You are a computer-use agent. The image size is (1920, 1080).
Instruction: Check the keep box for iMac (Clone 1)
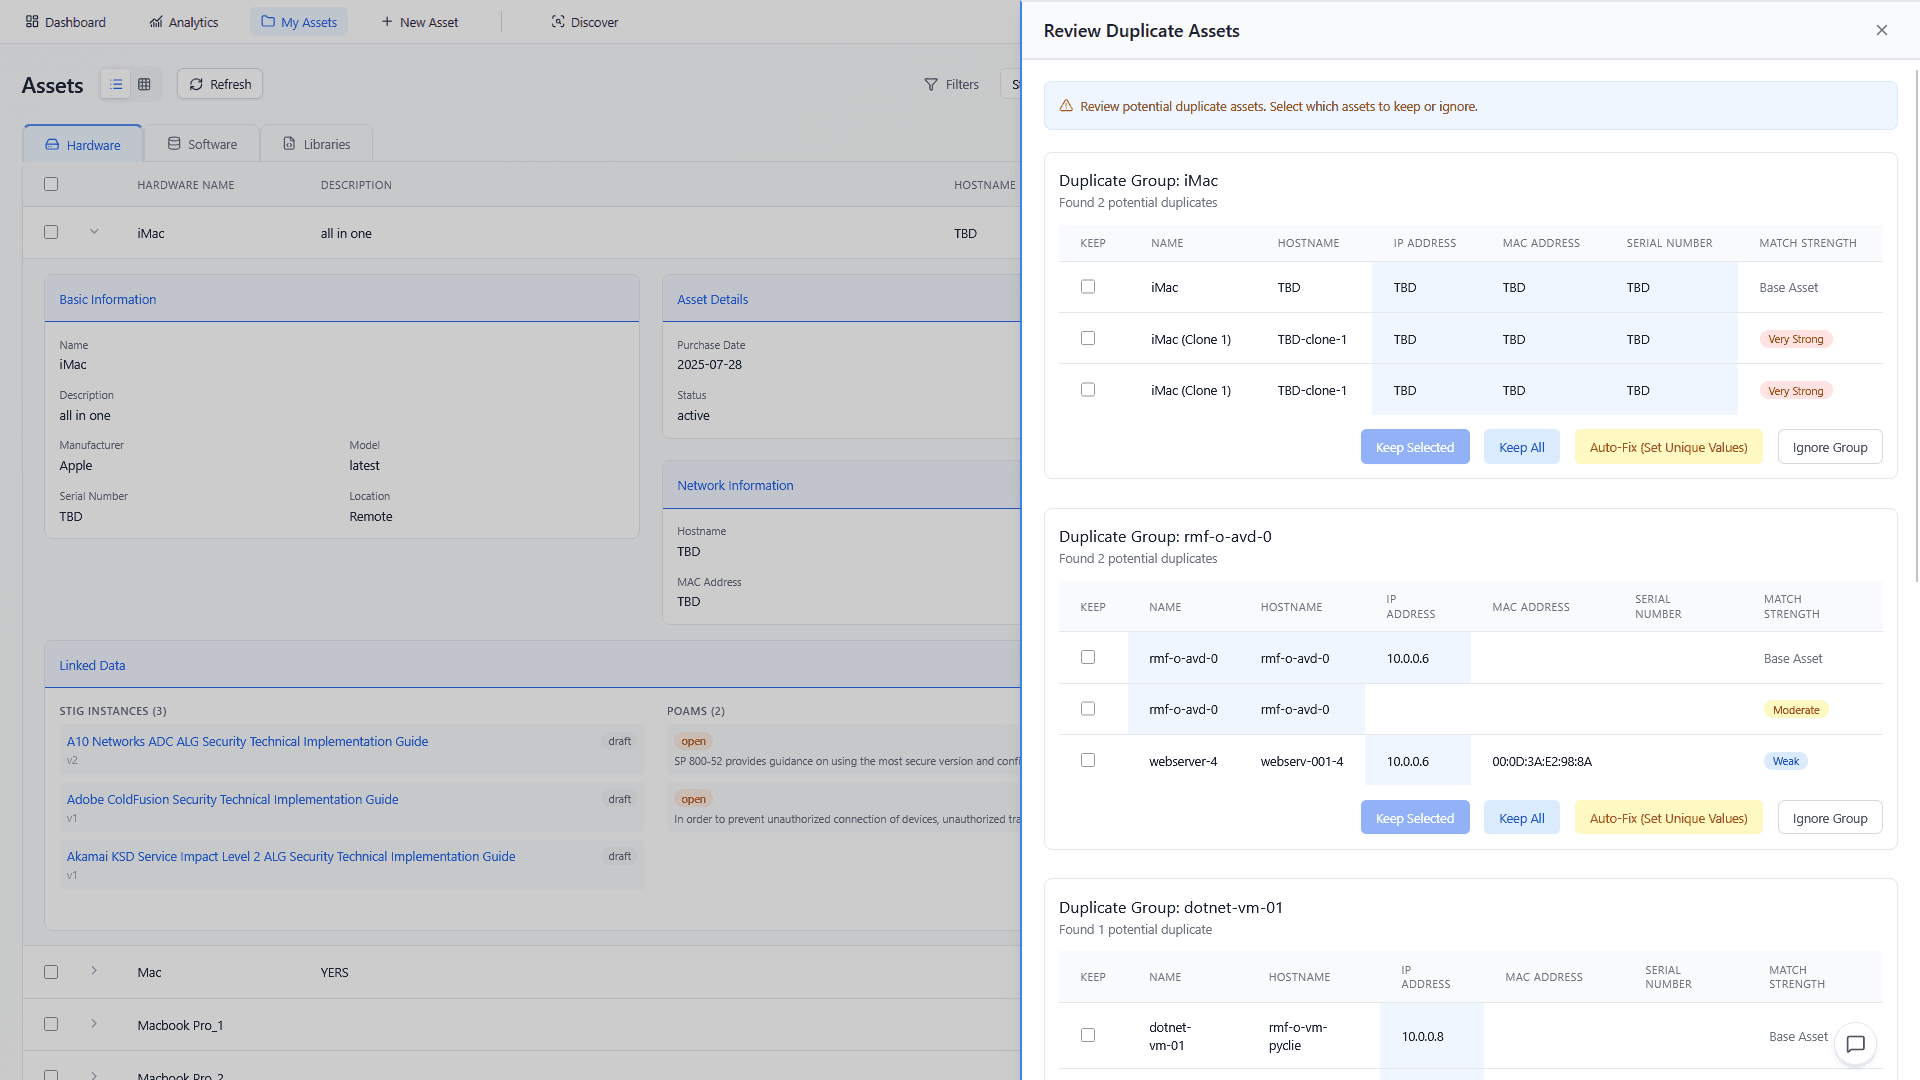(x=1088, y=338)
